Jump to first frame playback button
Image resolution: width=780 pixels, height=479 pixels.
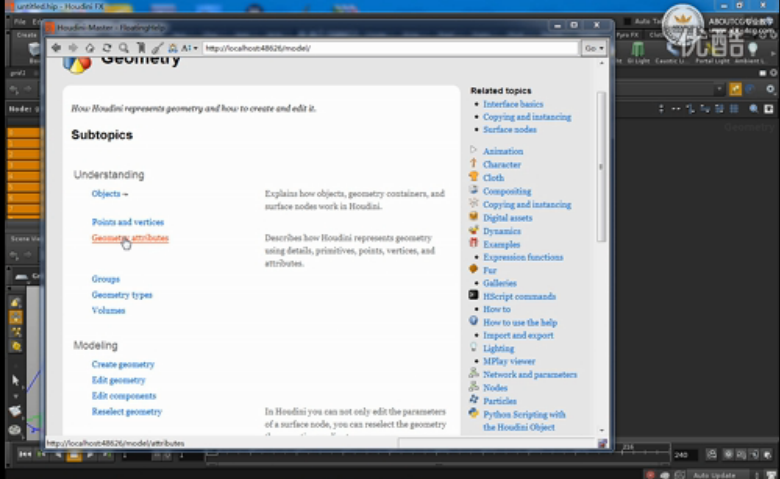[24, 454]
